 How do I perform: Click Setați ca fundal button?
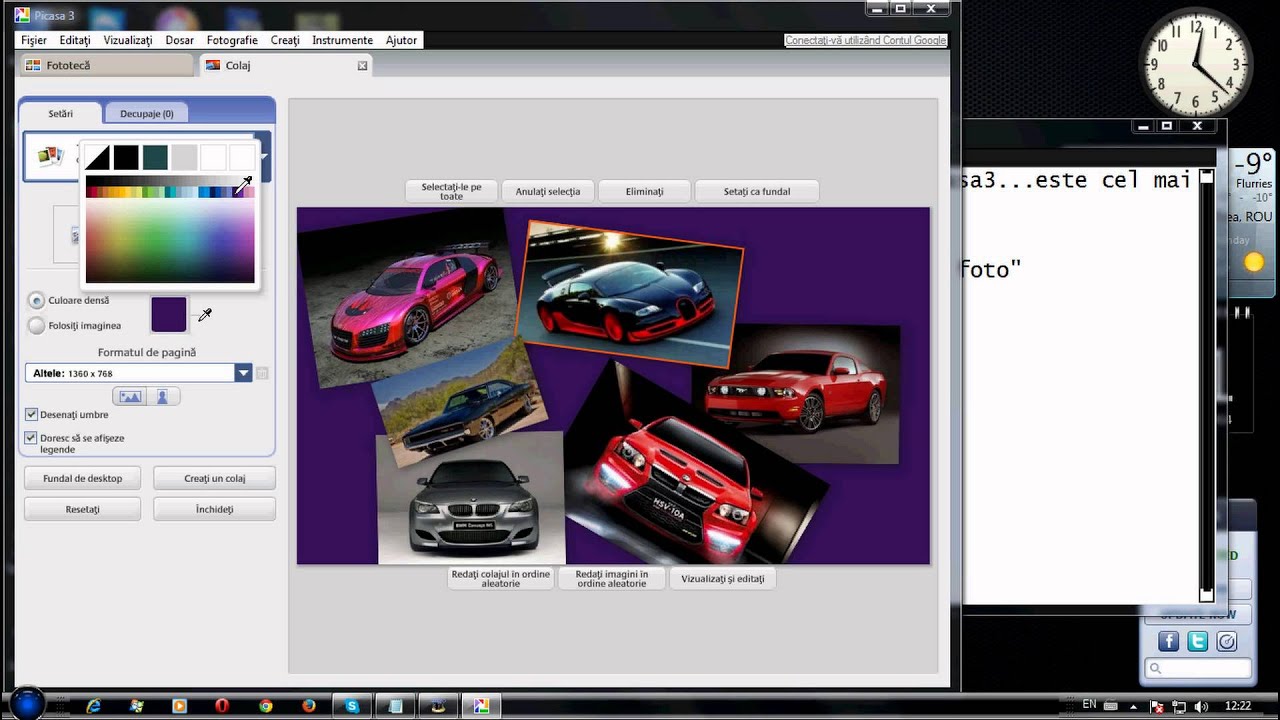757,191
